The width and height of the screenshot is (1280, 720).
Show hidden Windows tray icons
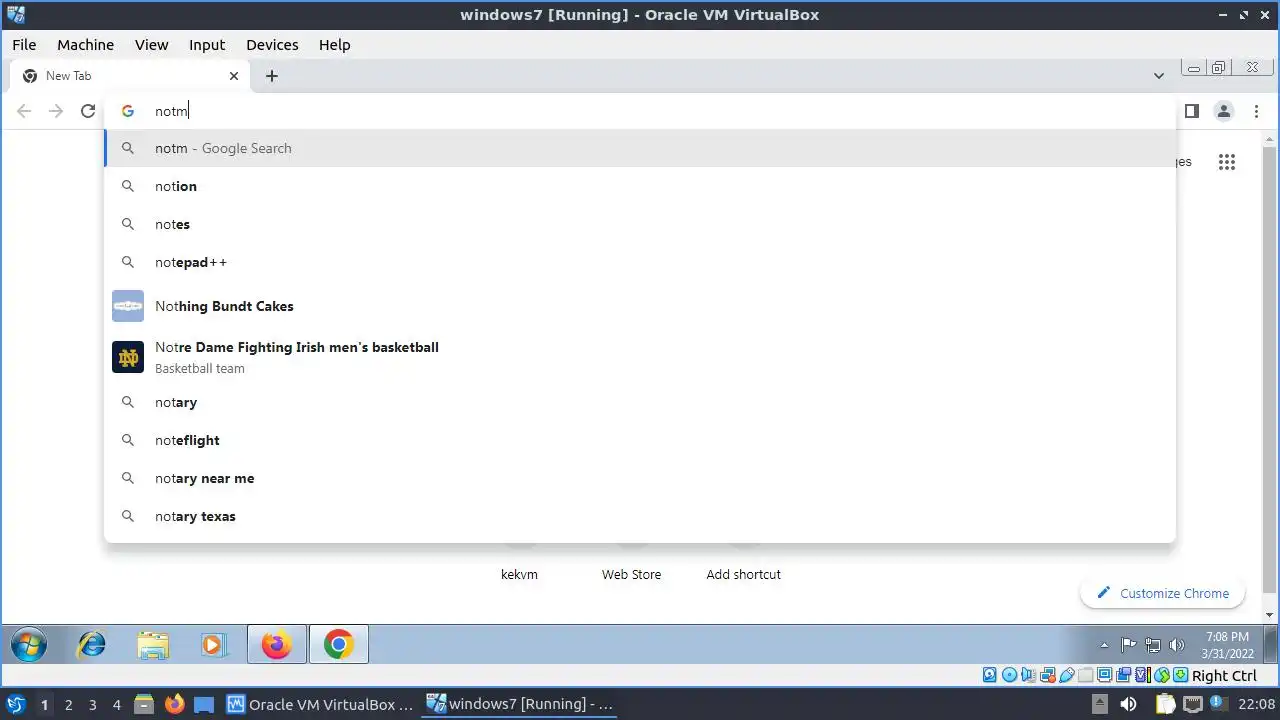click(x=1104, y=645)
